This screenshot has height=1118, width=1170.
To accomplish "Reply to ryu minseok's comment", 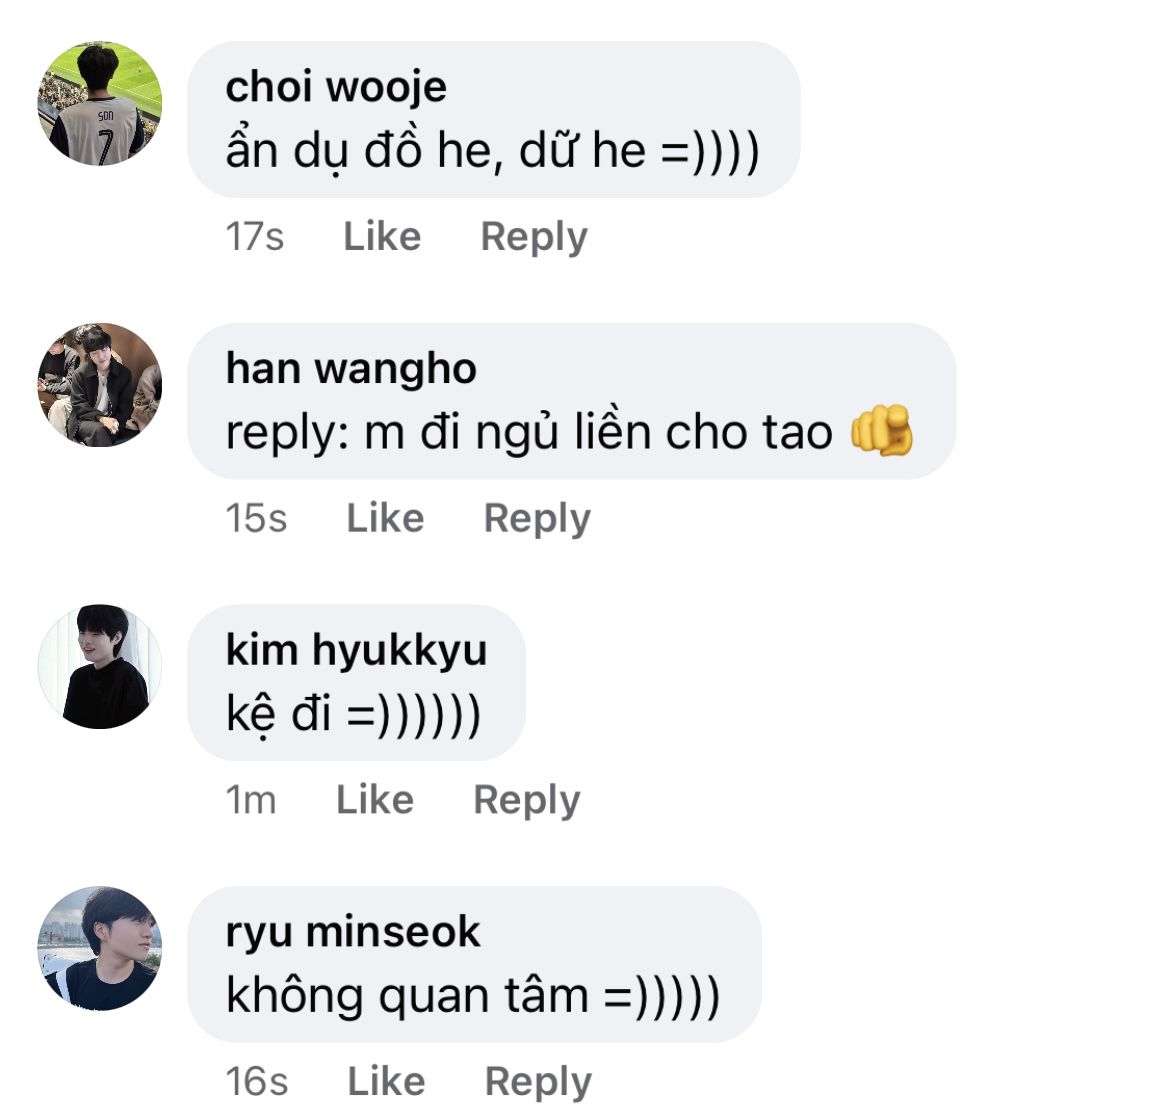I will tap(538, 1082).
